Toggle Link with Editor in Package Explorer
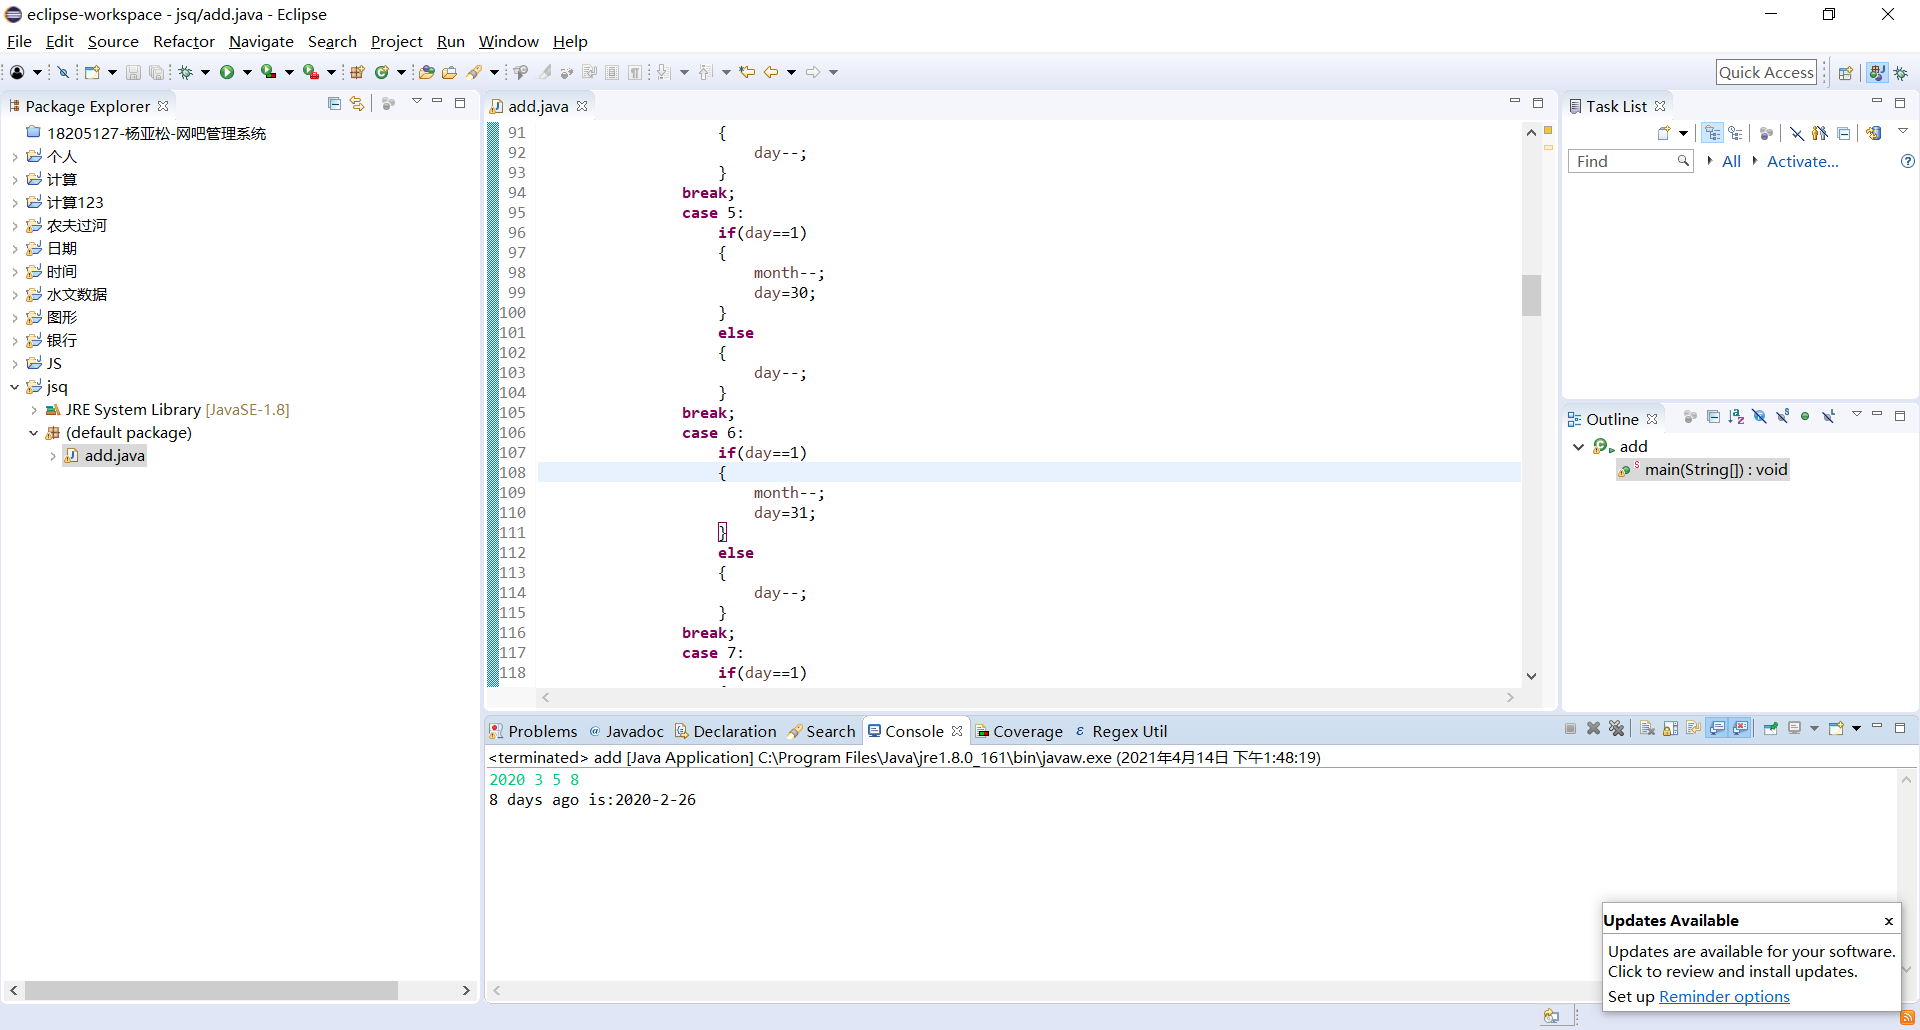Image resolution: width=1920 pixels, height=1030 pixels. pyautogui.click(x=357, y=104)
